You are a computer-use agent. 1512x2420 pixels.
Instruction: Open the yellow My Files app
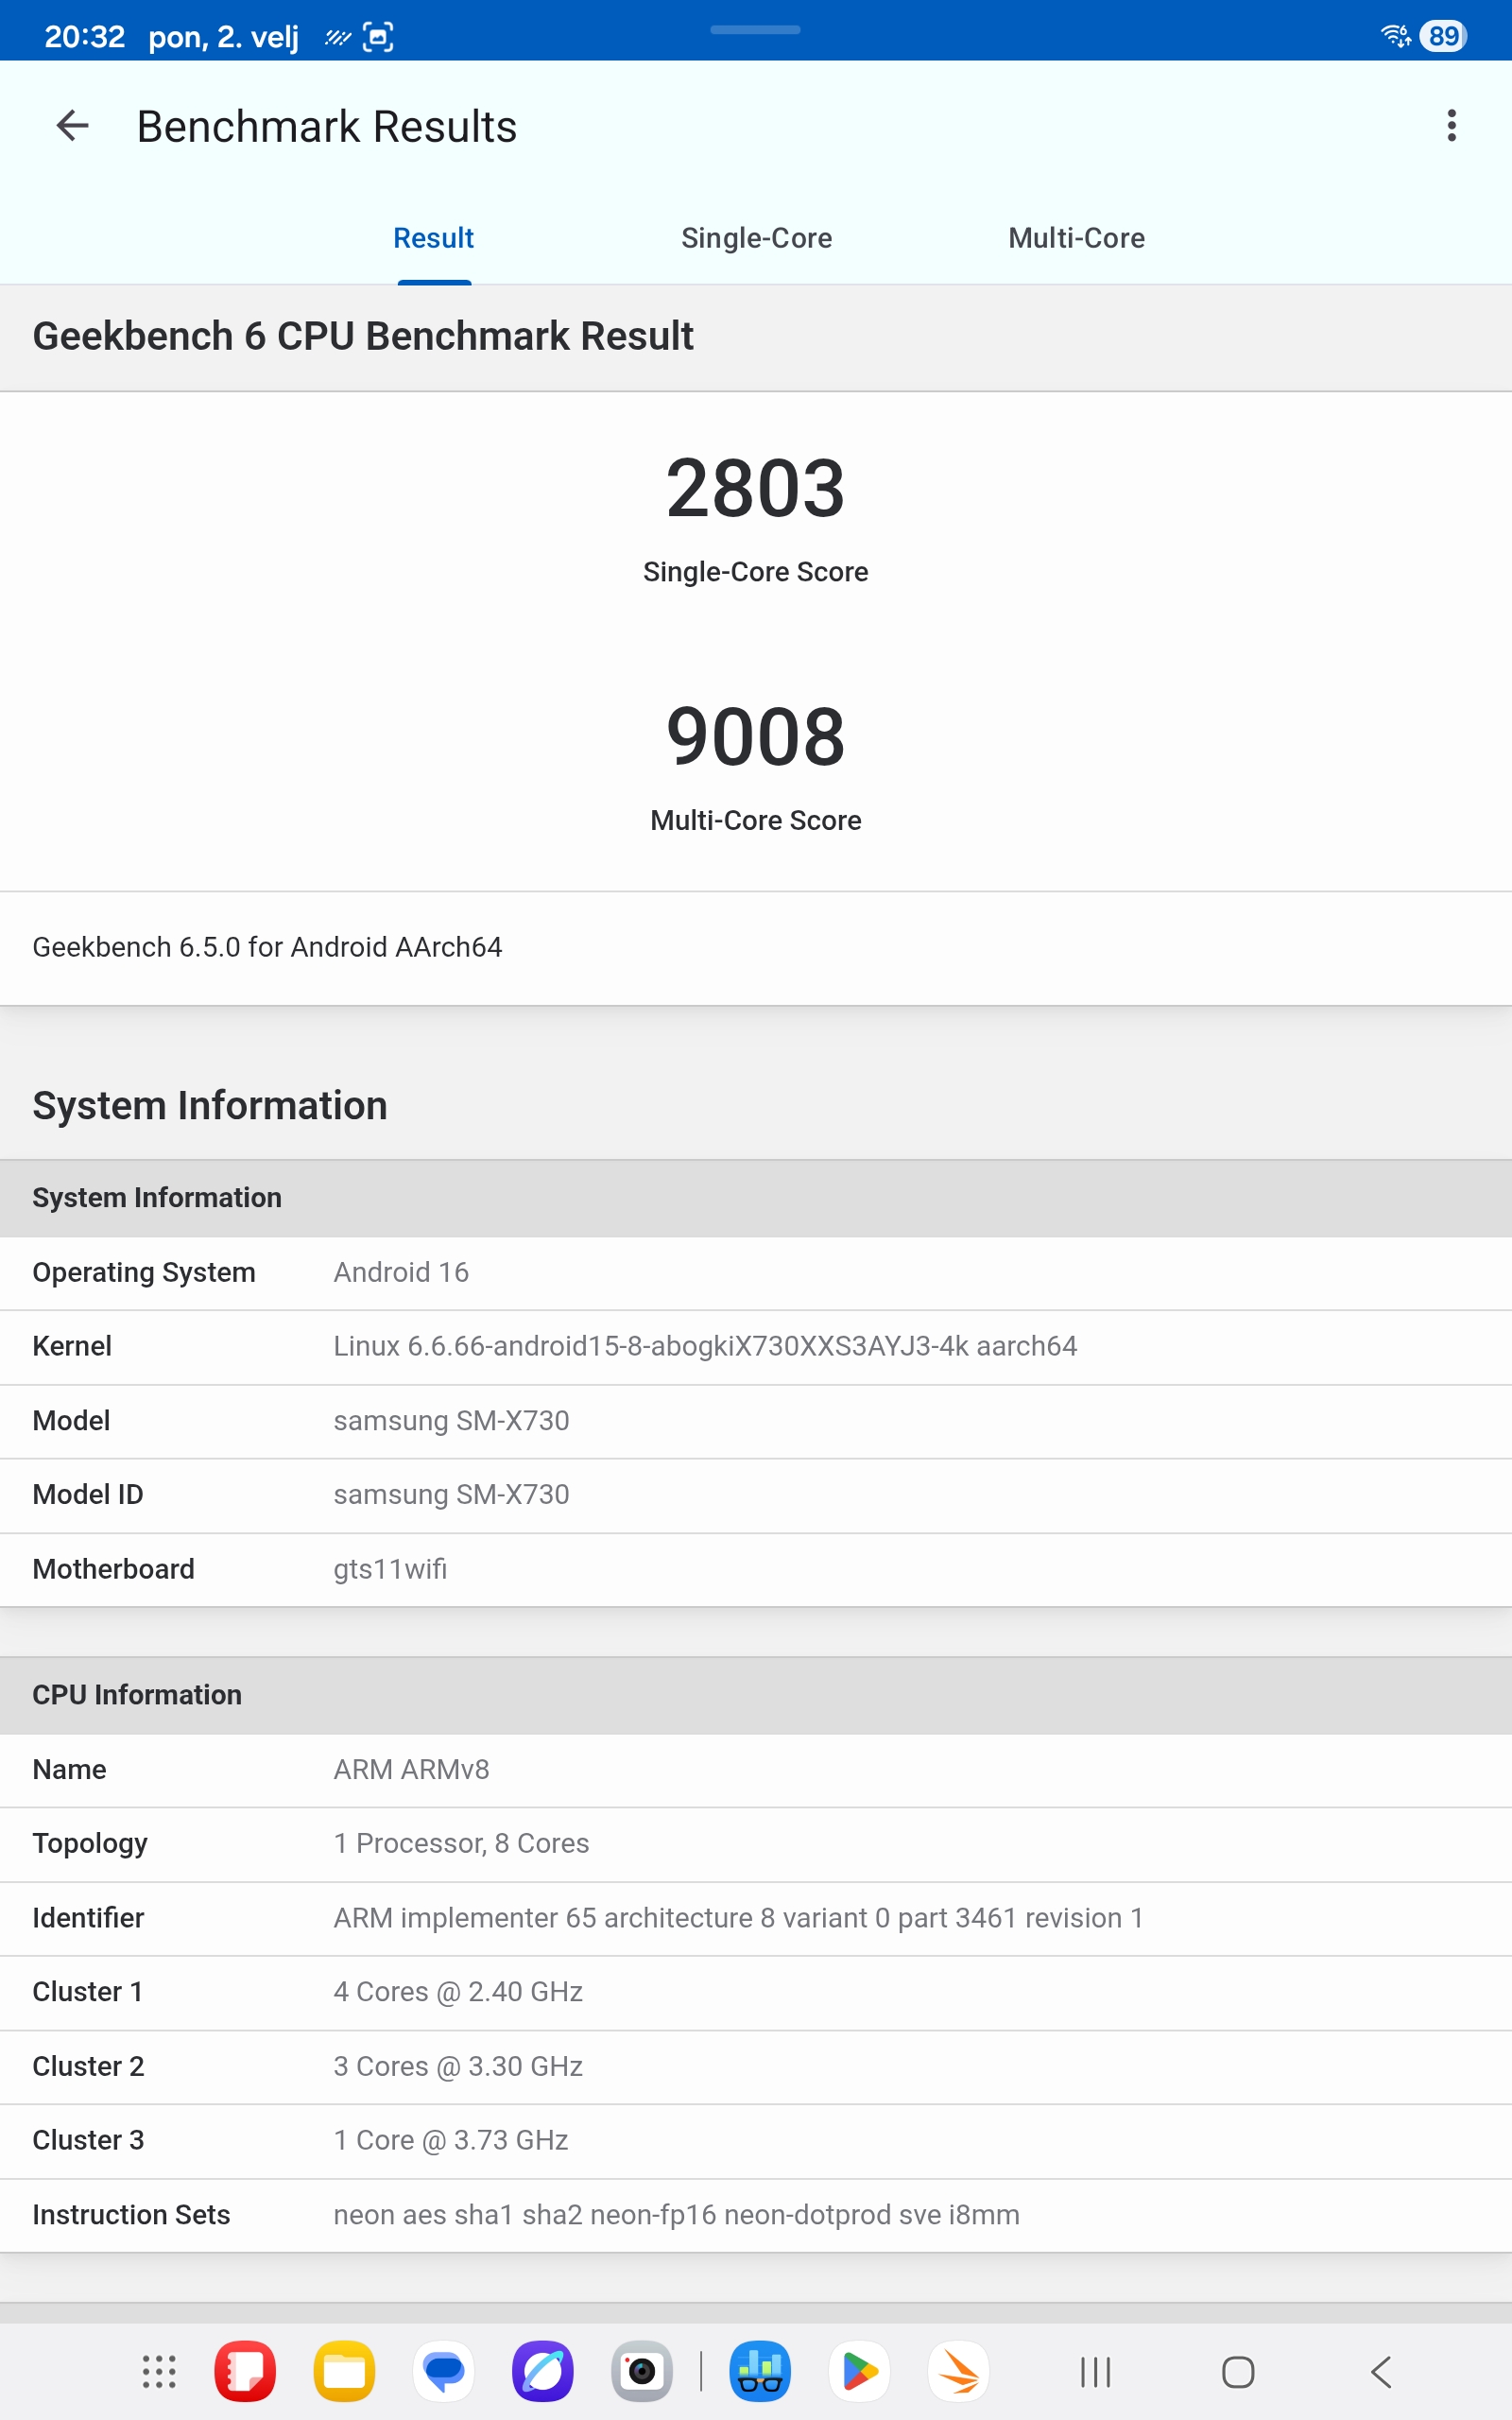coord(344,2371)
